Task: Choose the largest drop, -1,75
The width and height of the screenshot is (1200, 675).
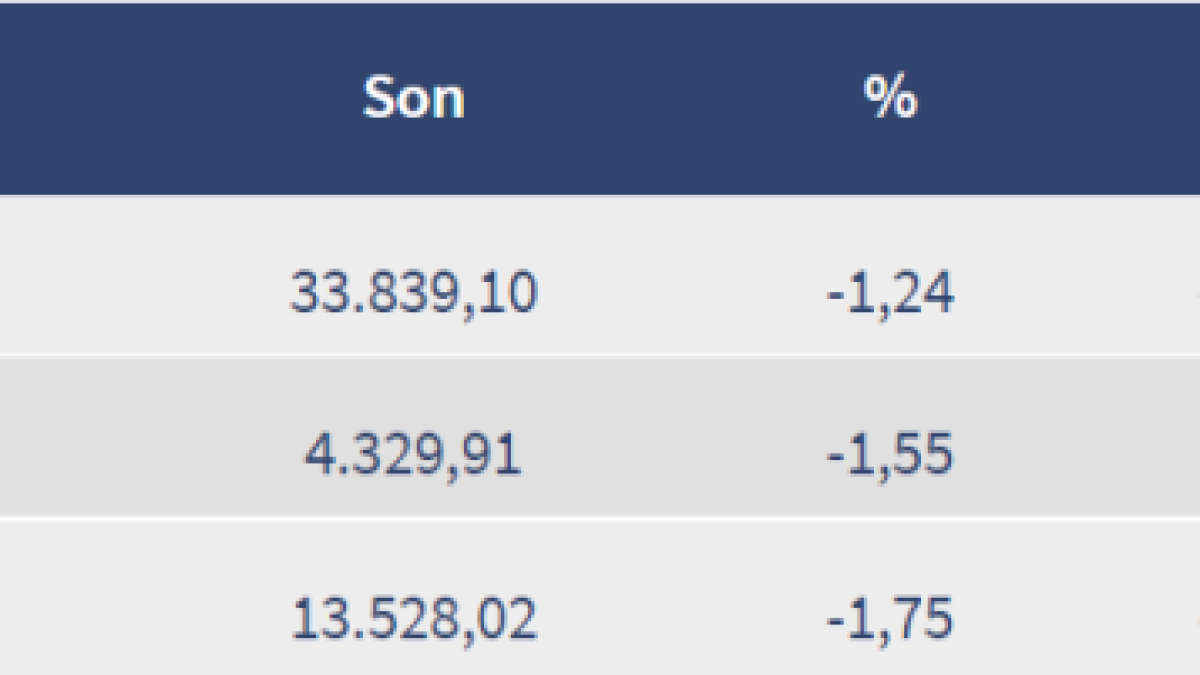Action: click(x=890, y=617)
